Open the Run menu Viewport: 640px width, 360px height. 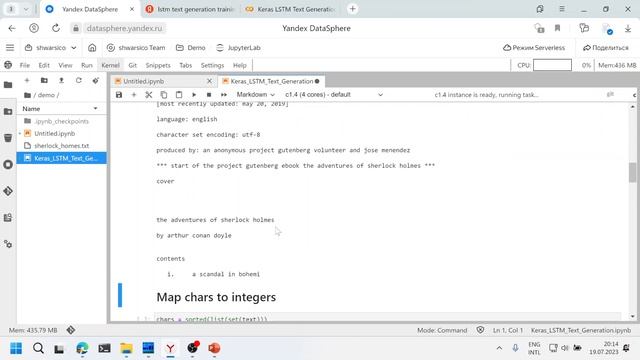pyautogui.click(x=87, y=65)
